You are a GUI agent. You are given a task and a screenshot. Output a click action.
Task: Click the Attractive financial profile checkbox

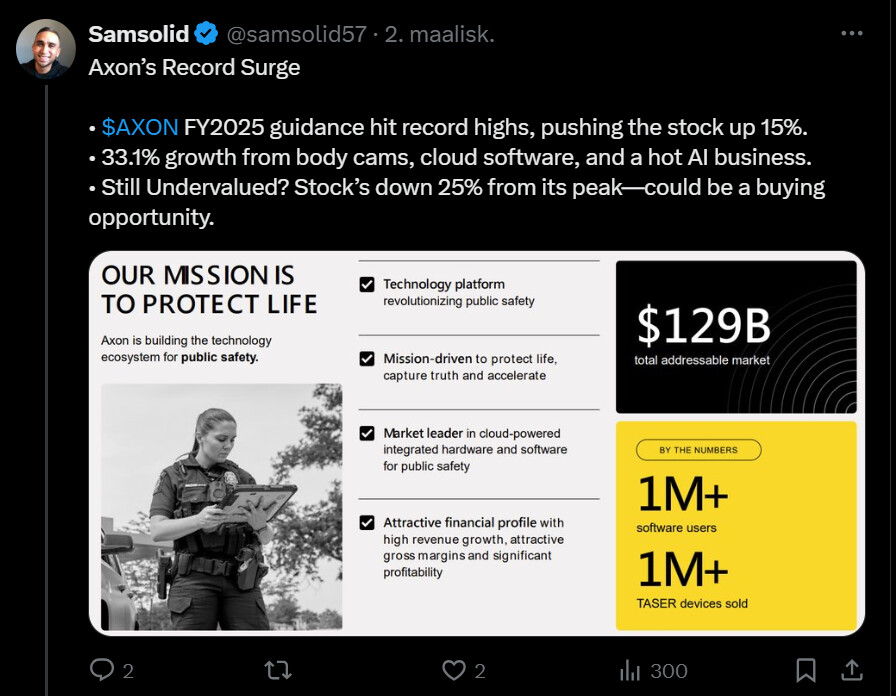point(367,523)
